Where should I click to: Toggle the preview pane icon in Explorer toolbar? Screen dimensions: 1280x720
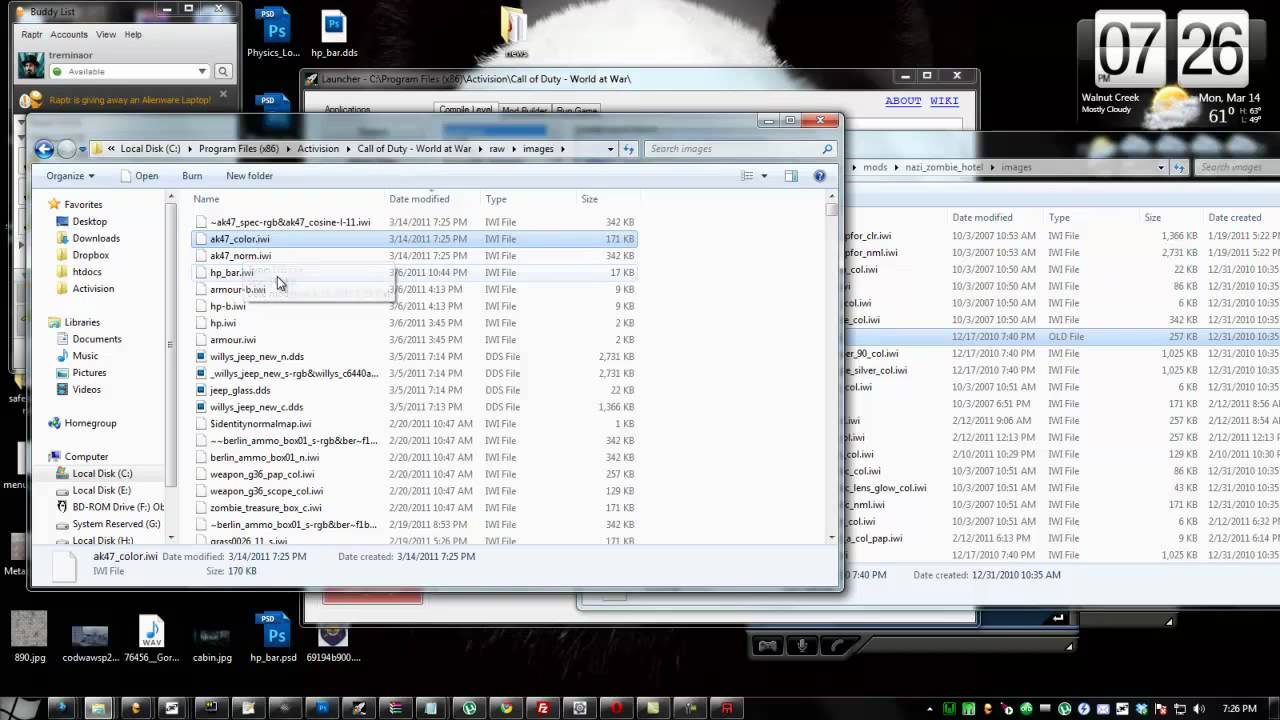point(791,176)
